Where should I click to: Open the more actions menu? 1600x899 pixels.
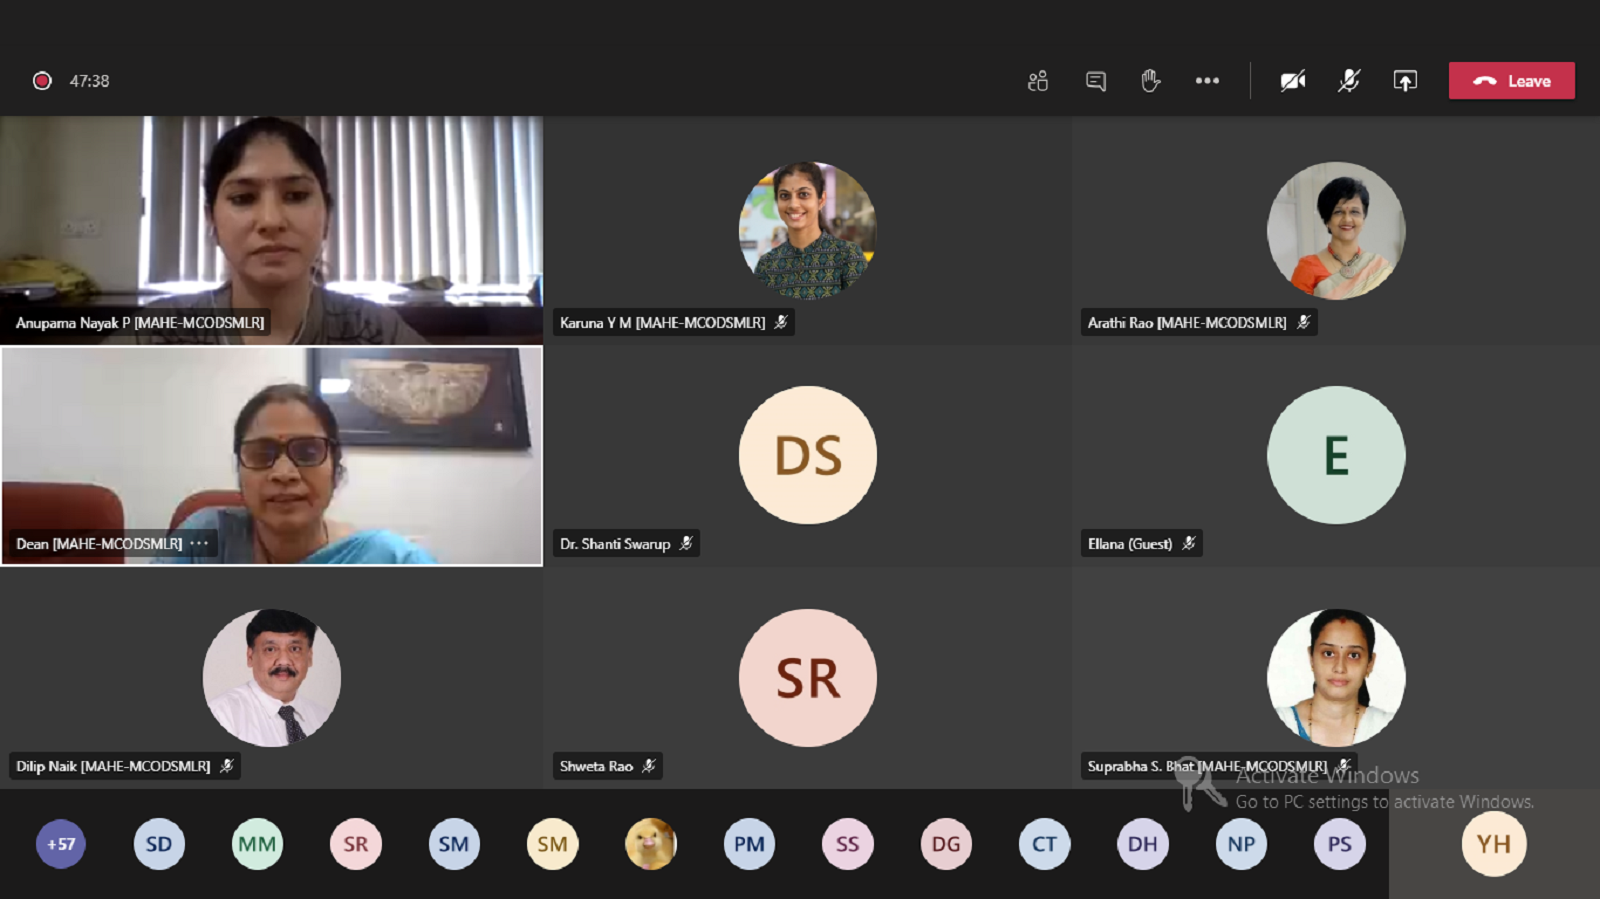[x=1207, y=81]
